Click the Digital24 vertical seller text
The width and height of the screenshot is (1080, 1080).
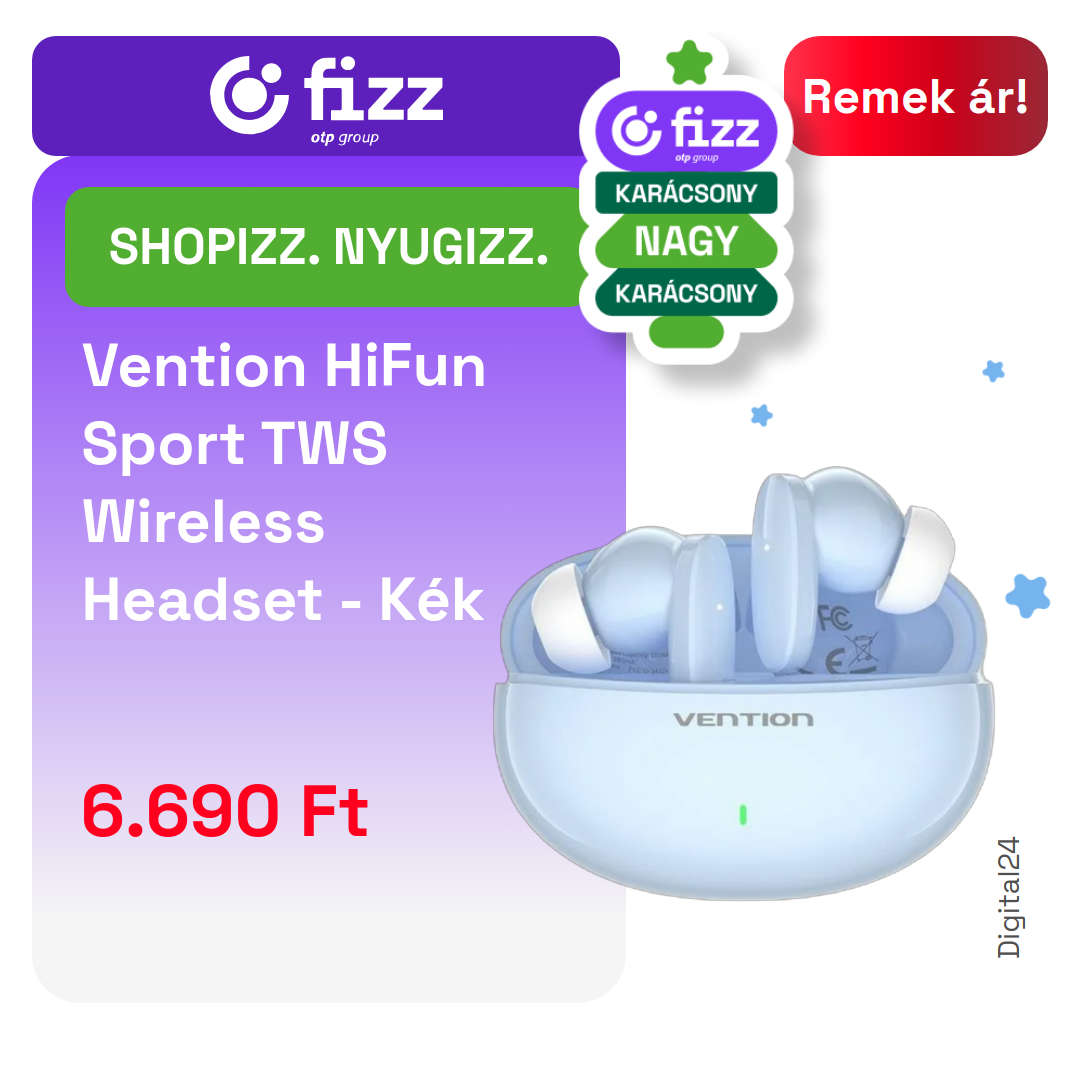pyautogui.click(x=1009, y=897)
